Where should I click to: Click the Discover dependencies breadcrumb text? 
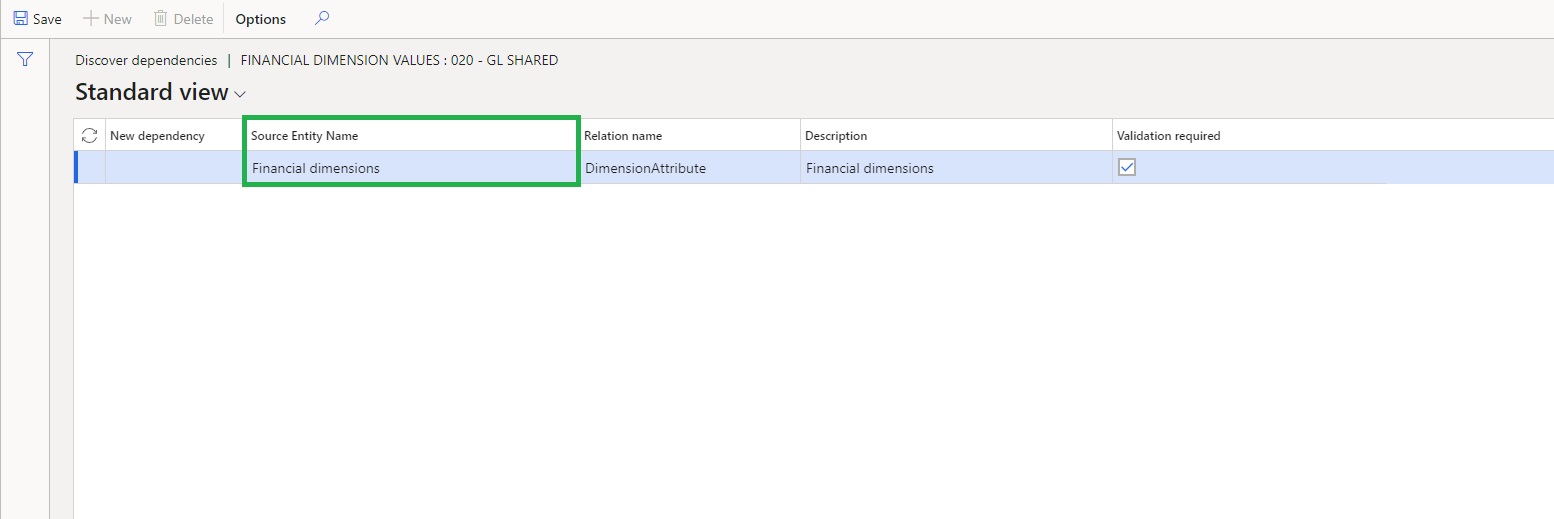tap(146, 60)
